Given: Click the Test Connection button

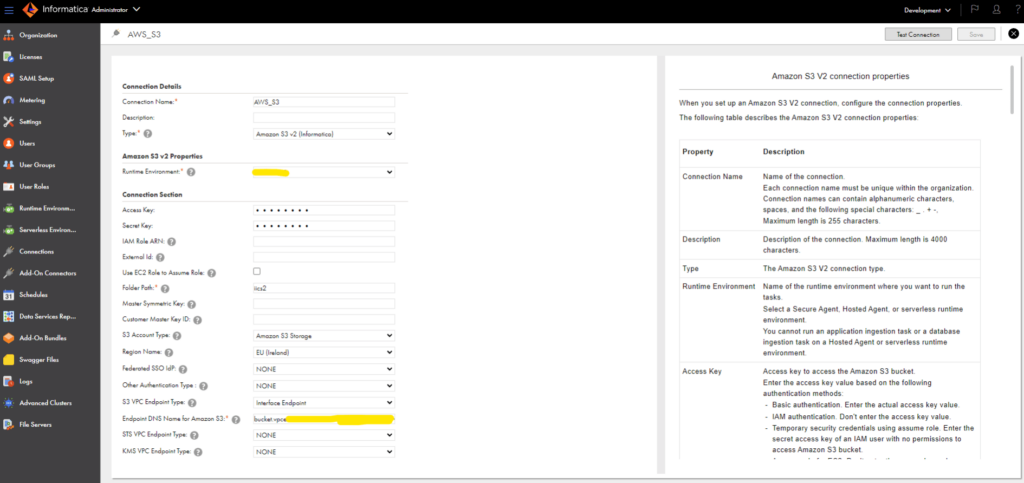Looking at the screenshot, I should [917, 34].
